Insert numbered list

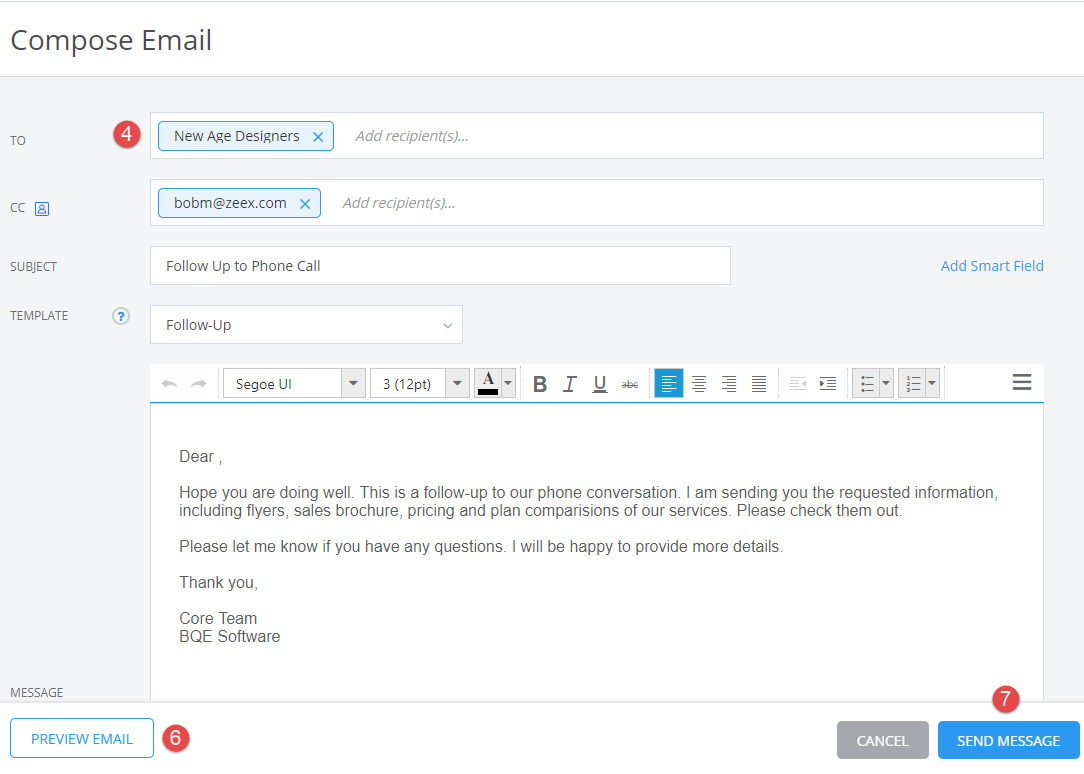click(x=913, y=384)
